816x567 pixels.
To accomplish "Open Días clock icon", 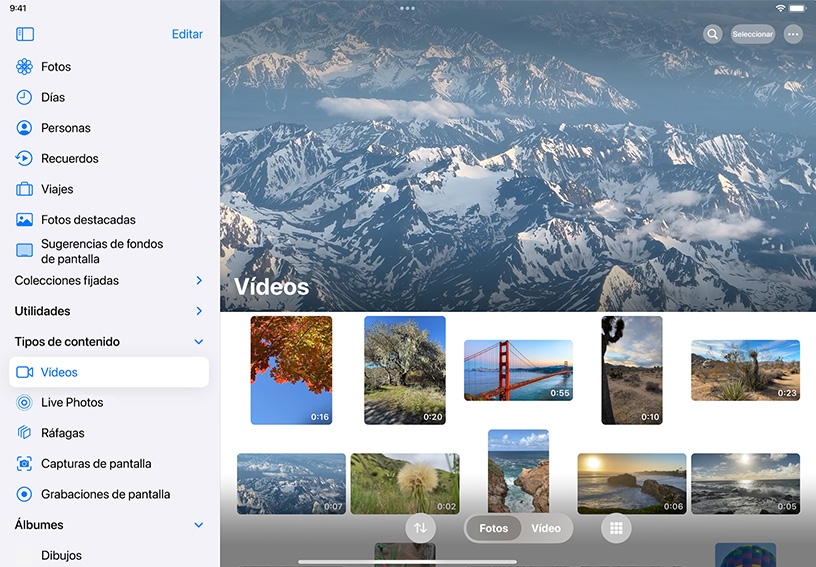I will coord(24,97).
